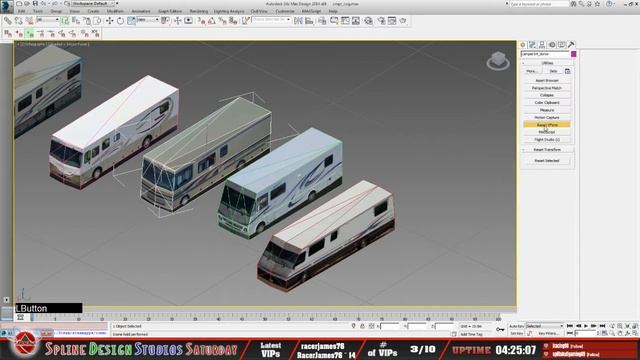Select the Bind to Space Warp tool

29,20
